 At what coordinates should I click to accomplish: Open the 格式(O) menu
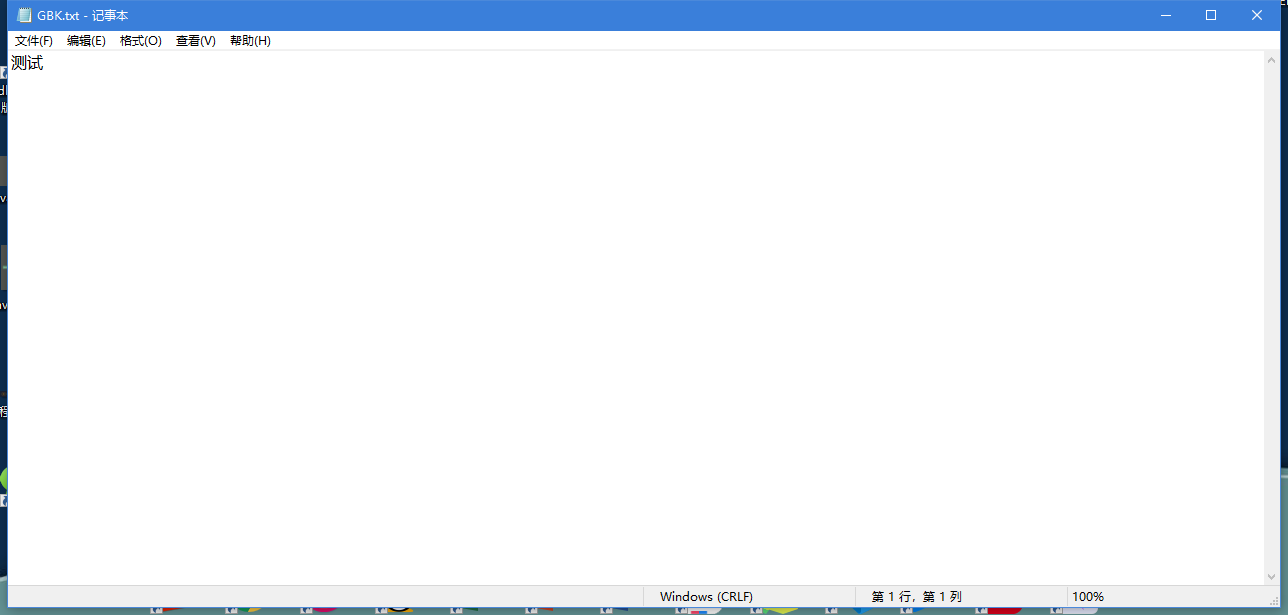click(x=140, y=41)
